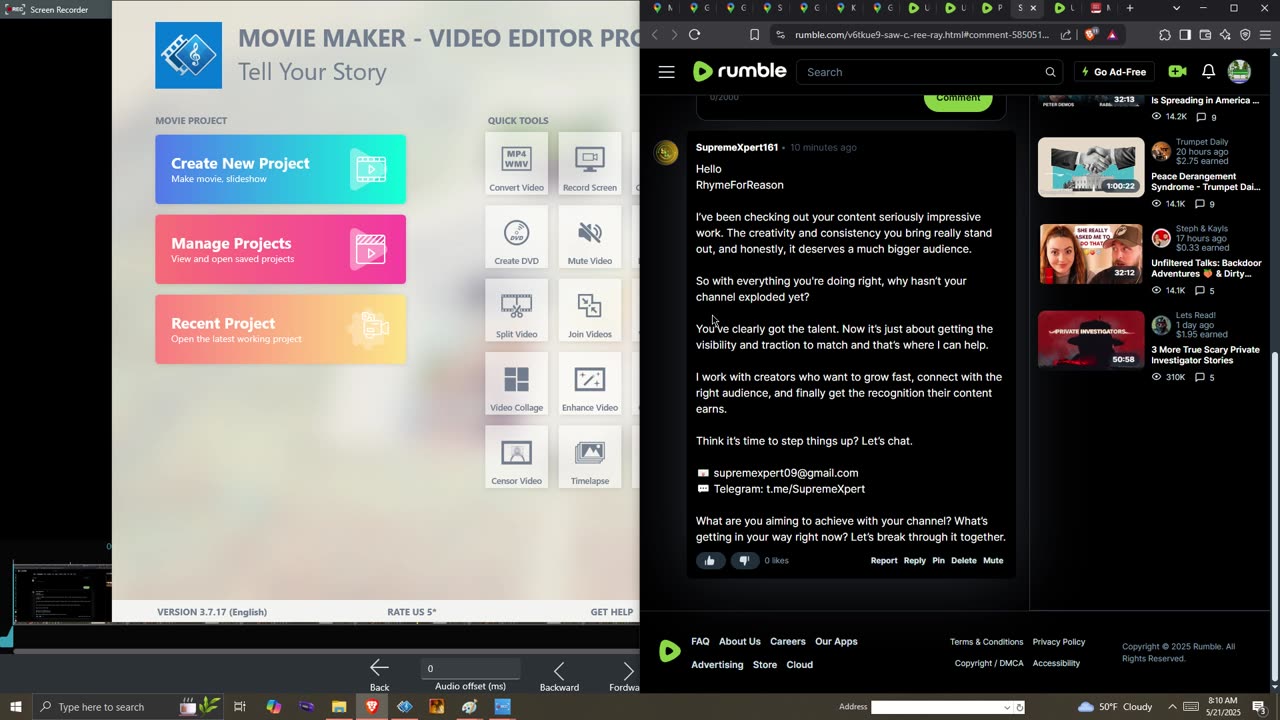Screen dimensions: 1280x720
Task: Open the Careers footer link
Action: [x=788, y=642]
